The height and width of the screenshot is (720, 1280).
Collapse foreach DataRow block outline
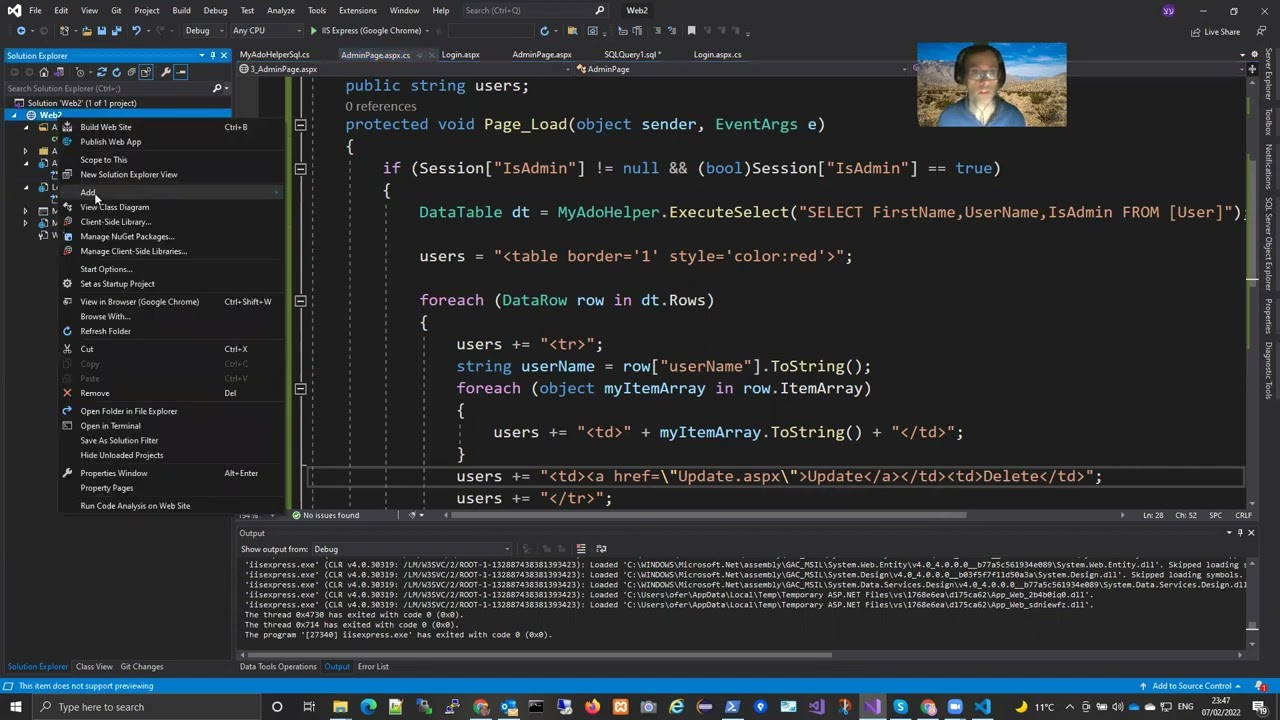[x=300, y=300]
